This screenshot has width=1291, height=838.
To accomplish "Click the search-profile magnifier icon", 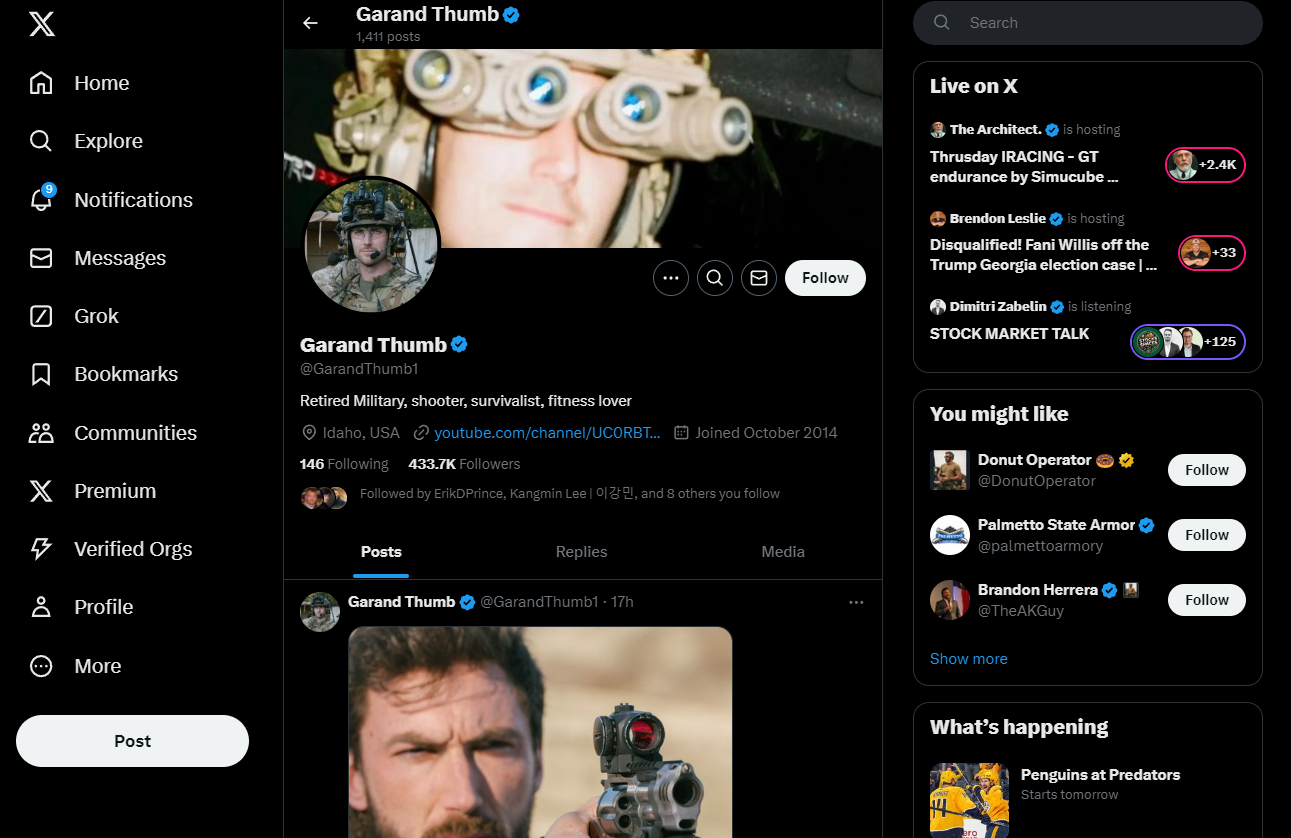I will click(714, 278).
